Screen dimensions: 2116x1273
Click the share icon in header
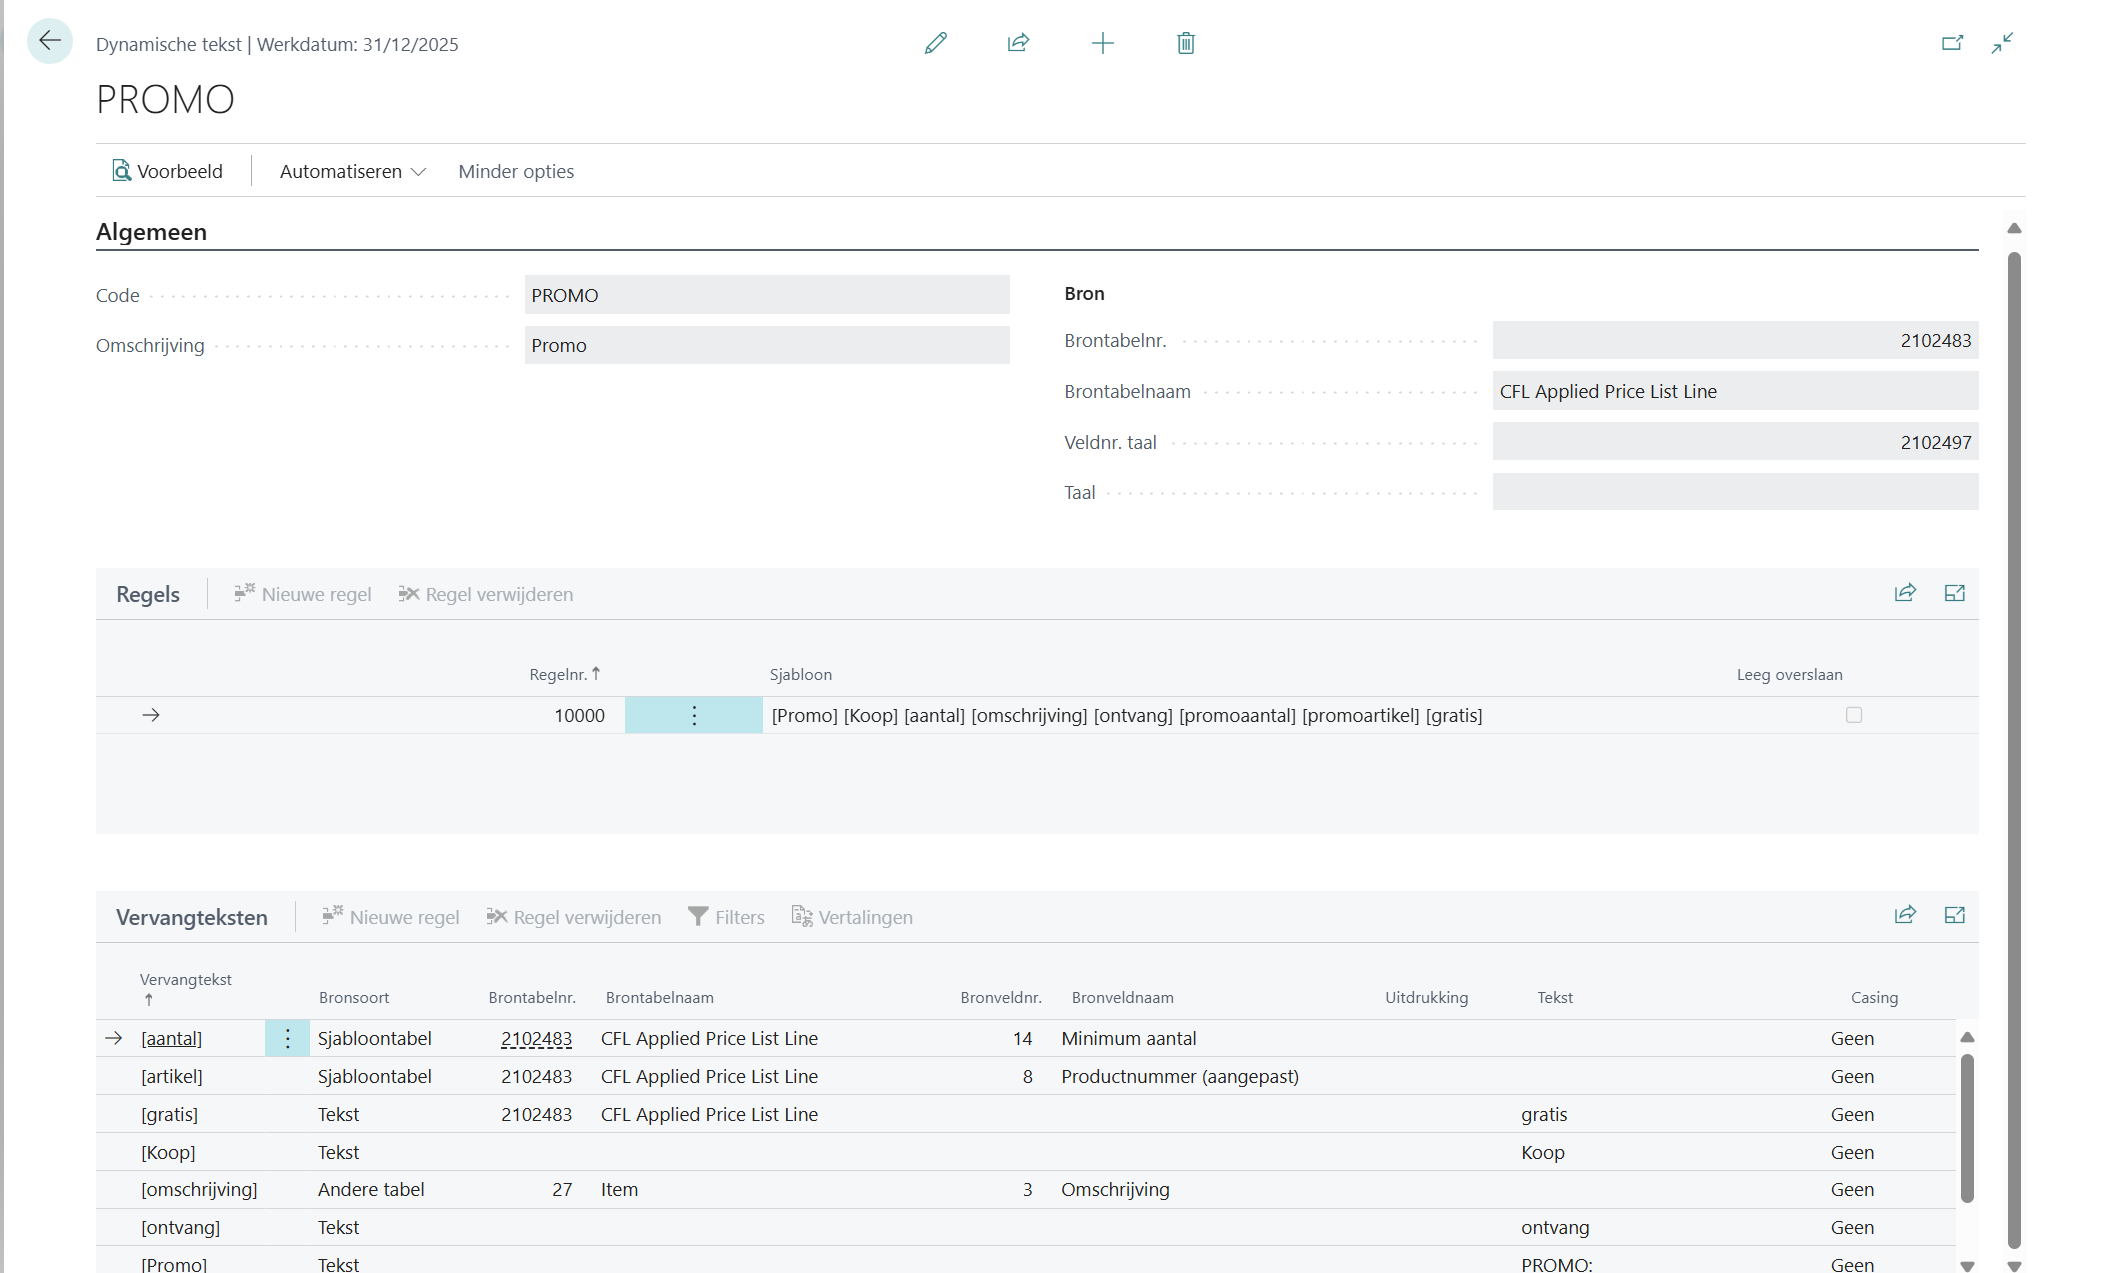[x=1018, y=43]
